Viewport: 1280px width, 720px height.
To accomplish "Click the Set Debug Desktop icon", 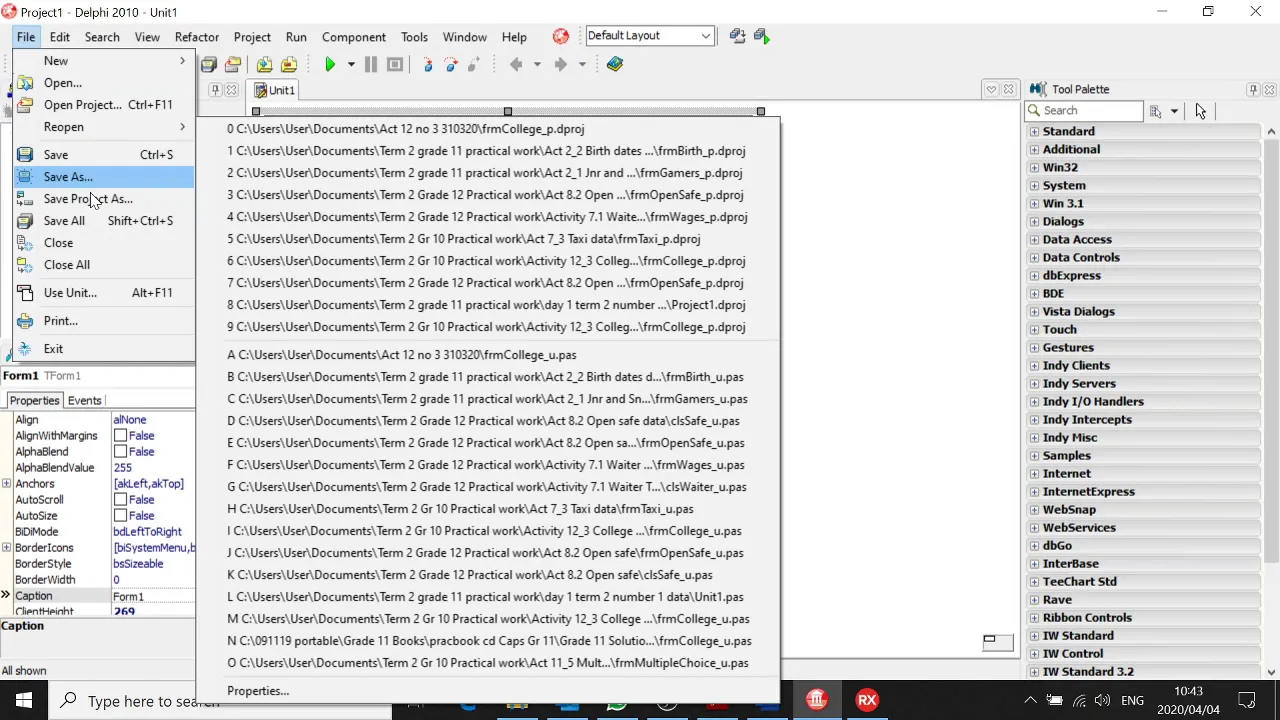I will click(x=762, y=36).
